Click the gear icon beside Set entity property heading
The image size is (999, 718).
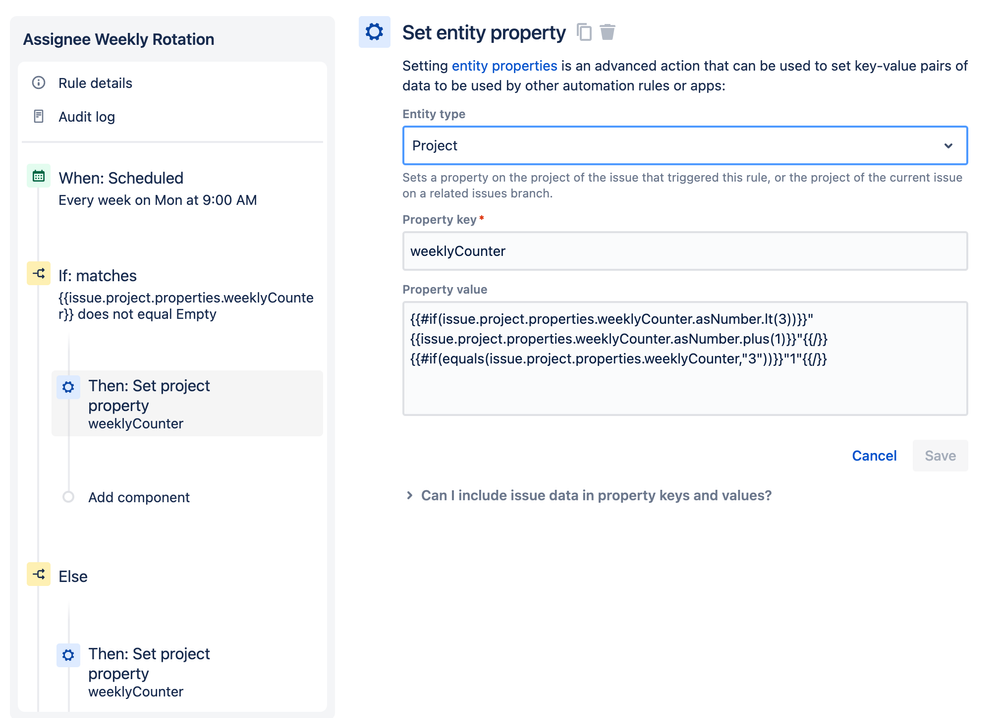click(374, 32)
